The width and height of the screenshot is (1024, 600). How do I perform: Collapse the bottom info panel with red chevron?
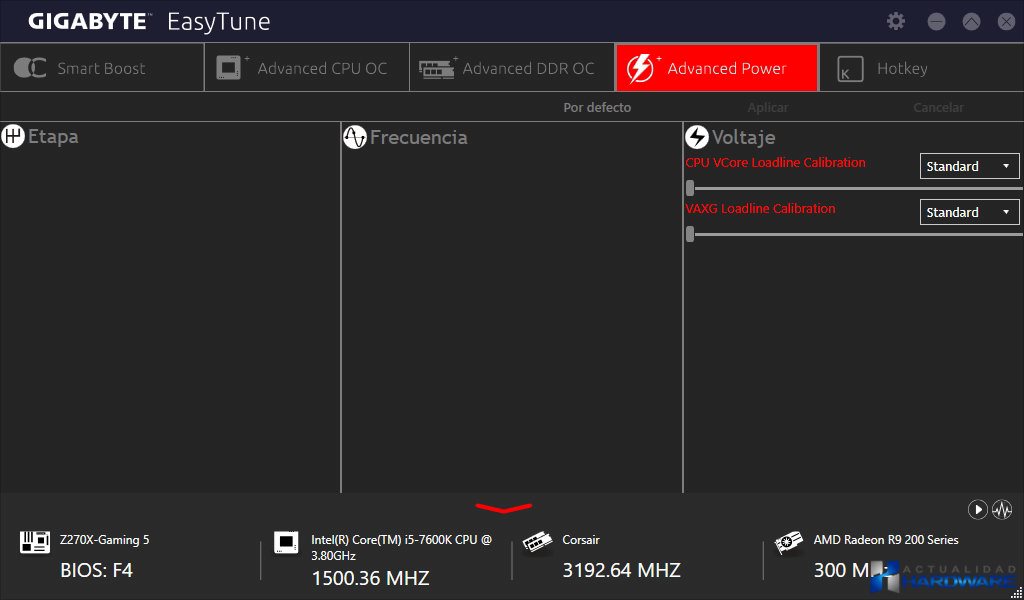(504, 508)
